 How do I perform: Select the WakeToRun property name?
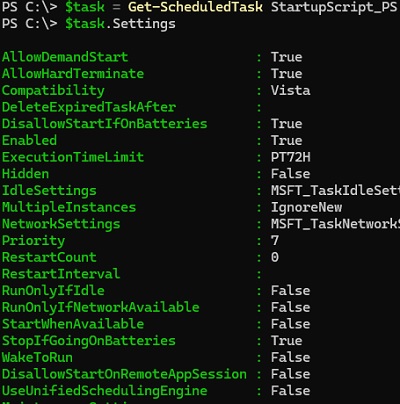coord(37,357)
